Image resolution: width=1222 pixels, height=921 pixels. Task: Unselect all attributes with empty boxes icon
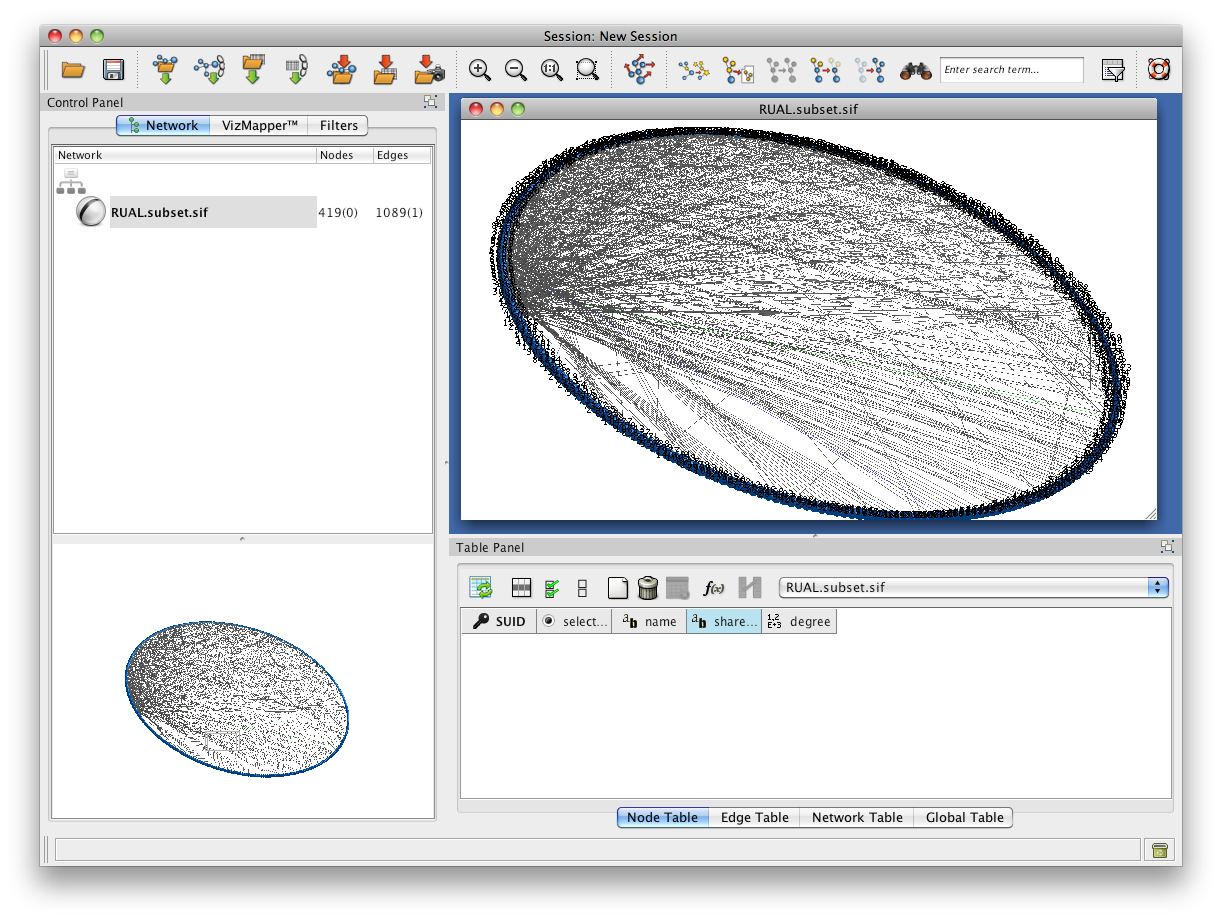(582, 588)
